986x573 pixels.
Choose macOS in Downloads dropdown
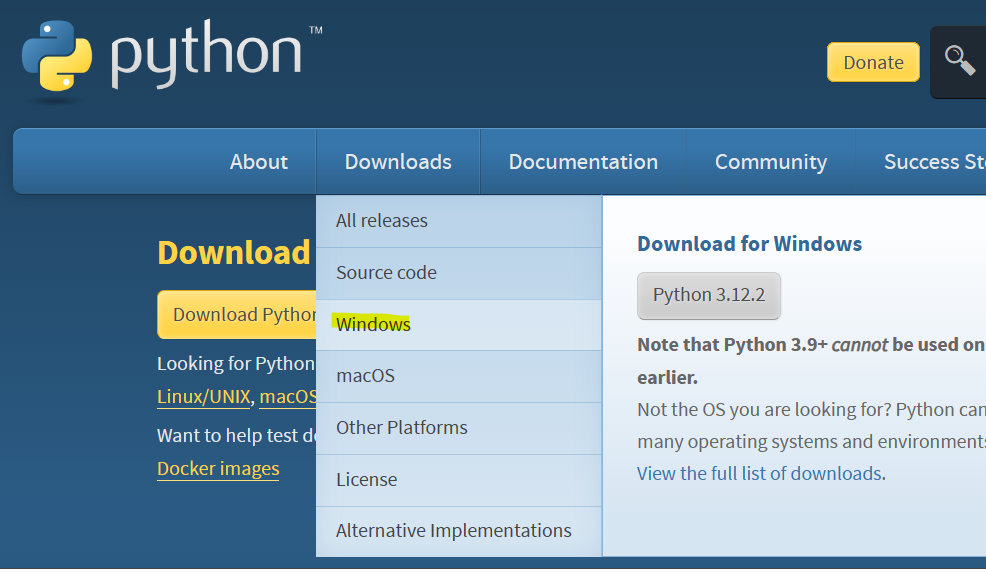pyautogui.click(x=459, y=376)
